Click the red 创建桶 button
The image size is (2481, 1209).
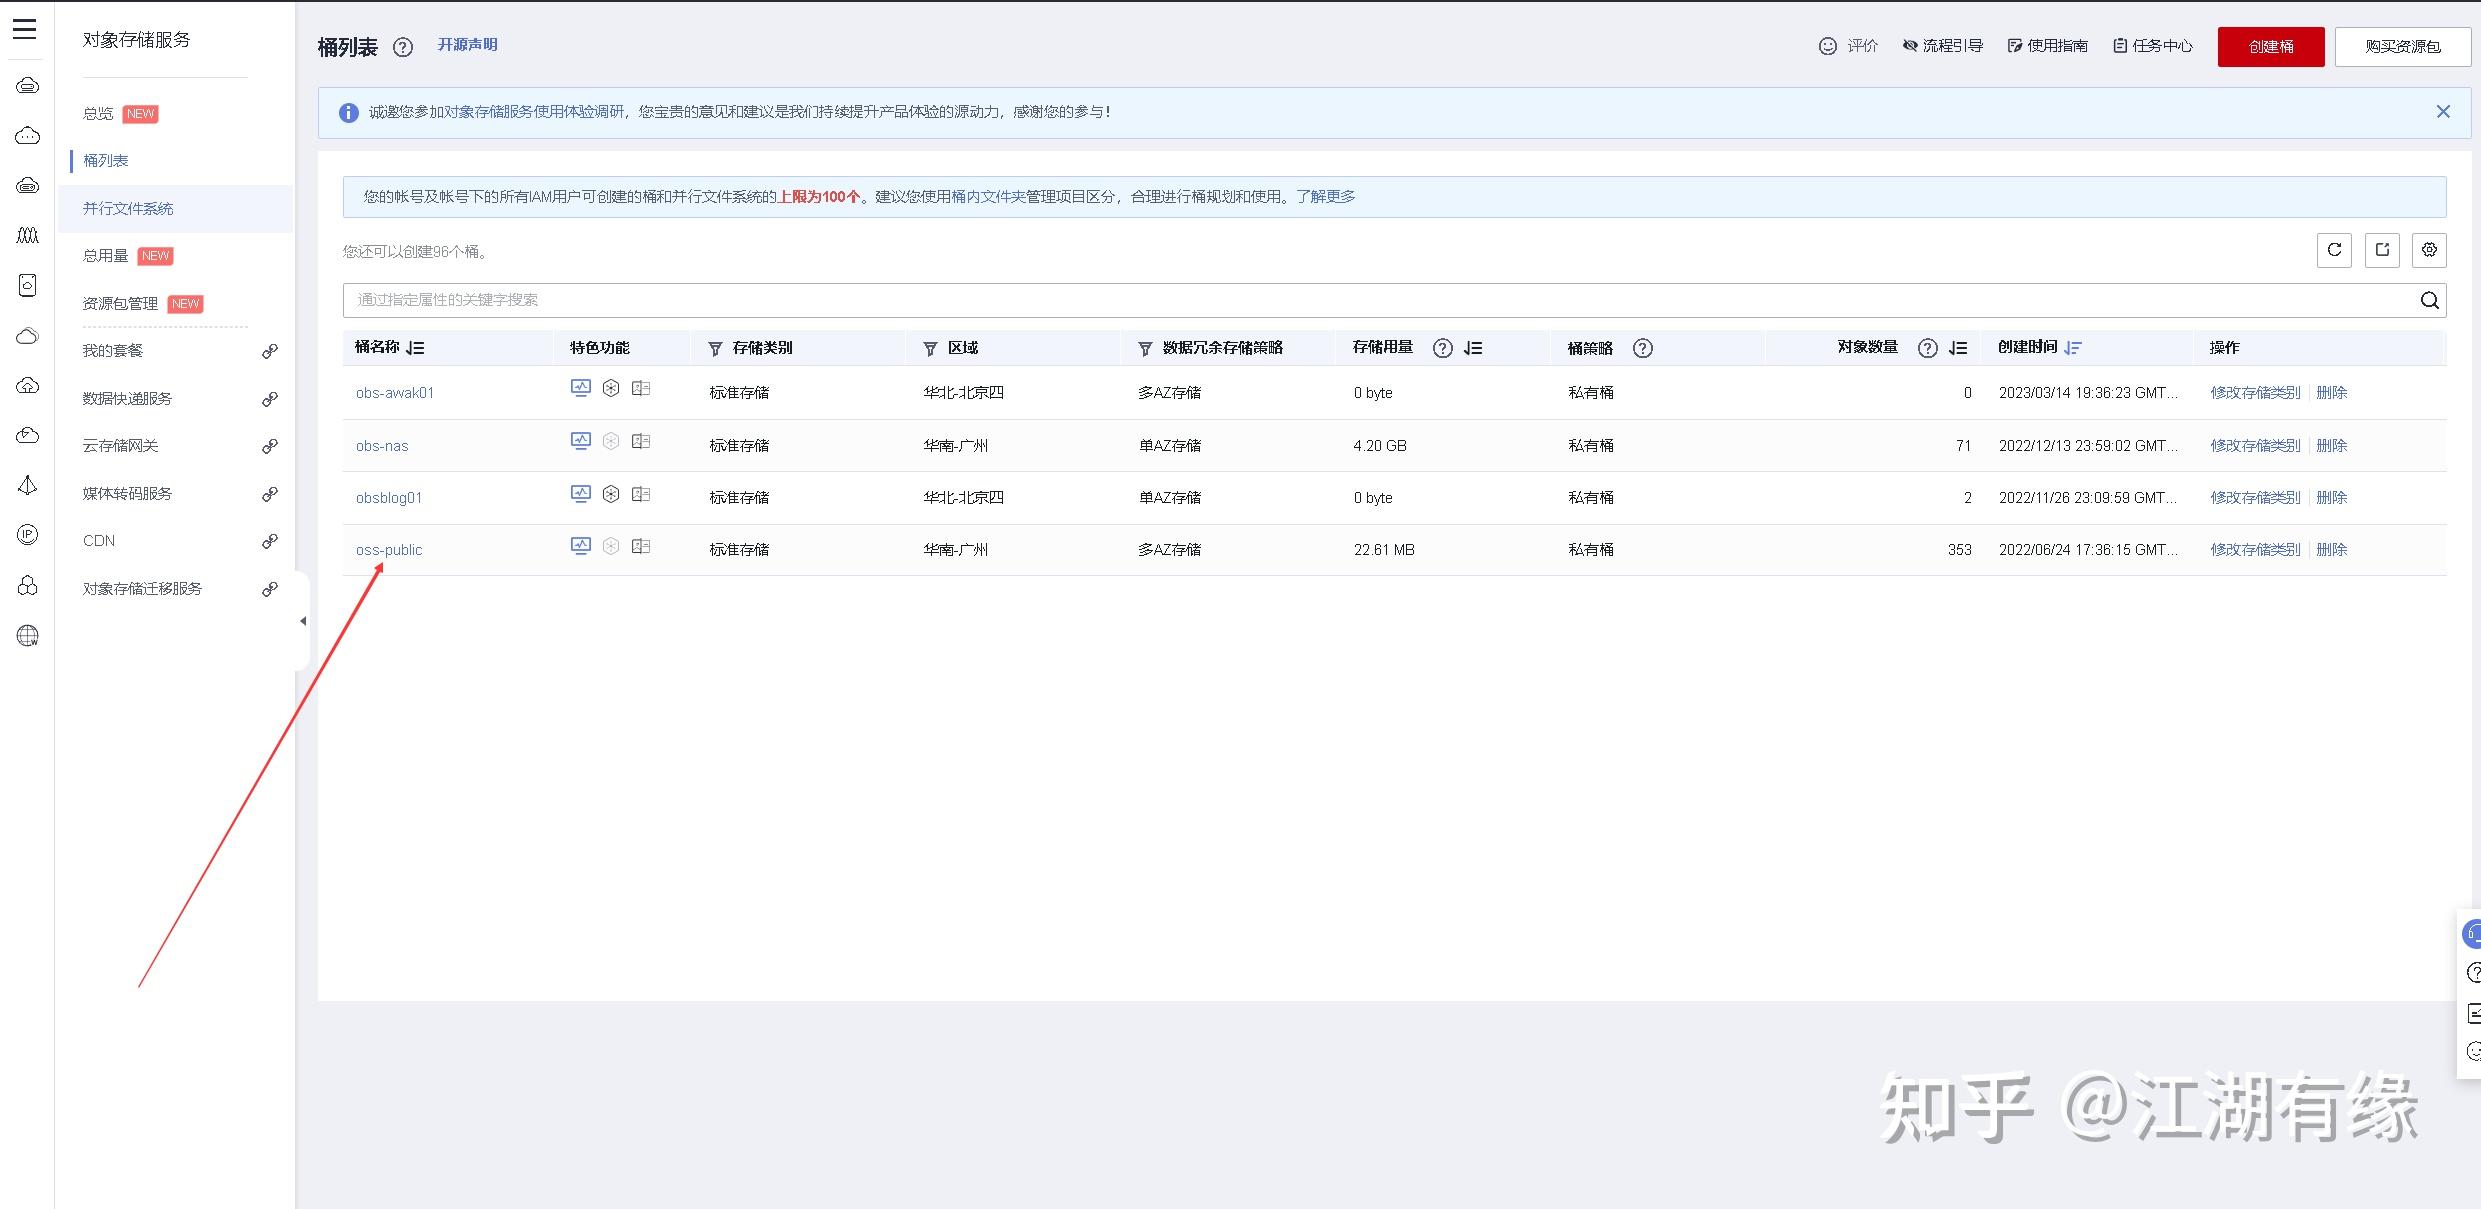2270,47
